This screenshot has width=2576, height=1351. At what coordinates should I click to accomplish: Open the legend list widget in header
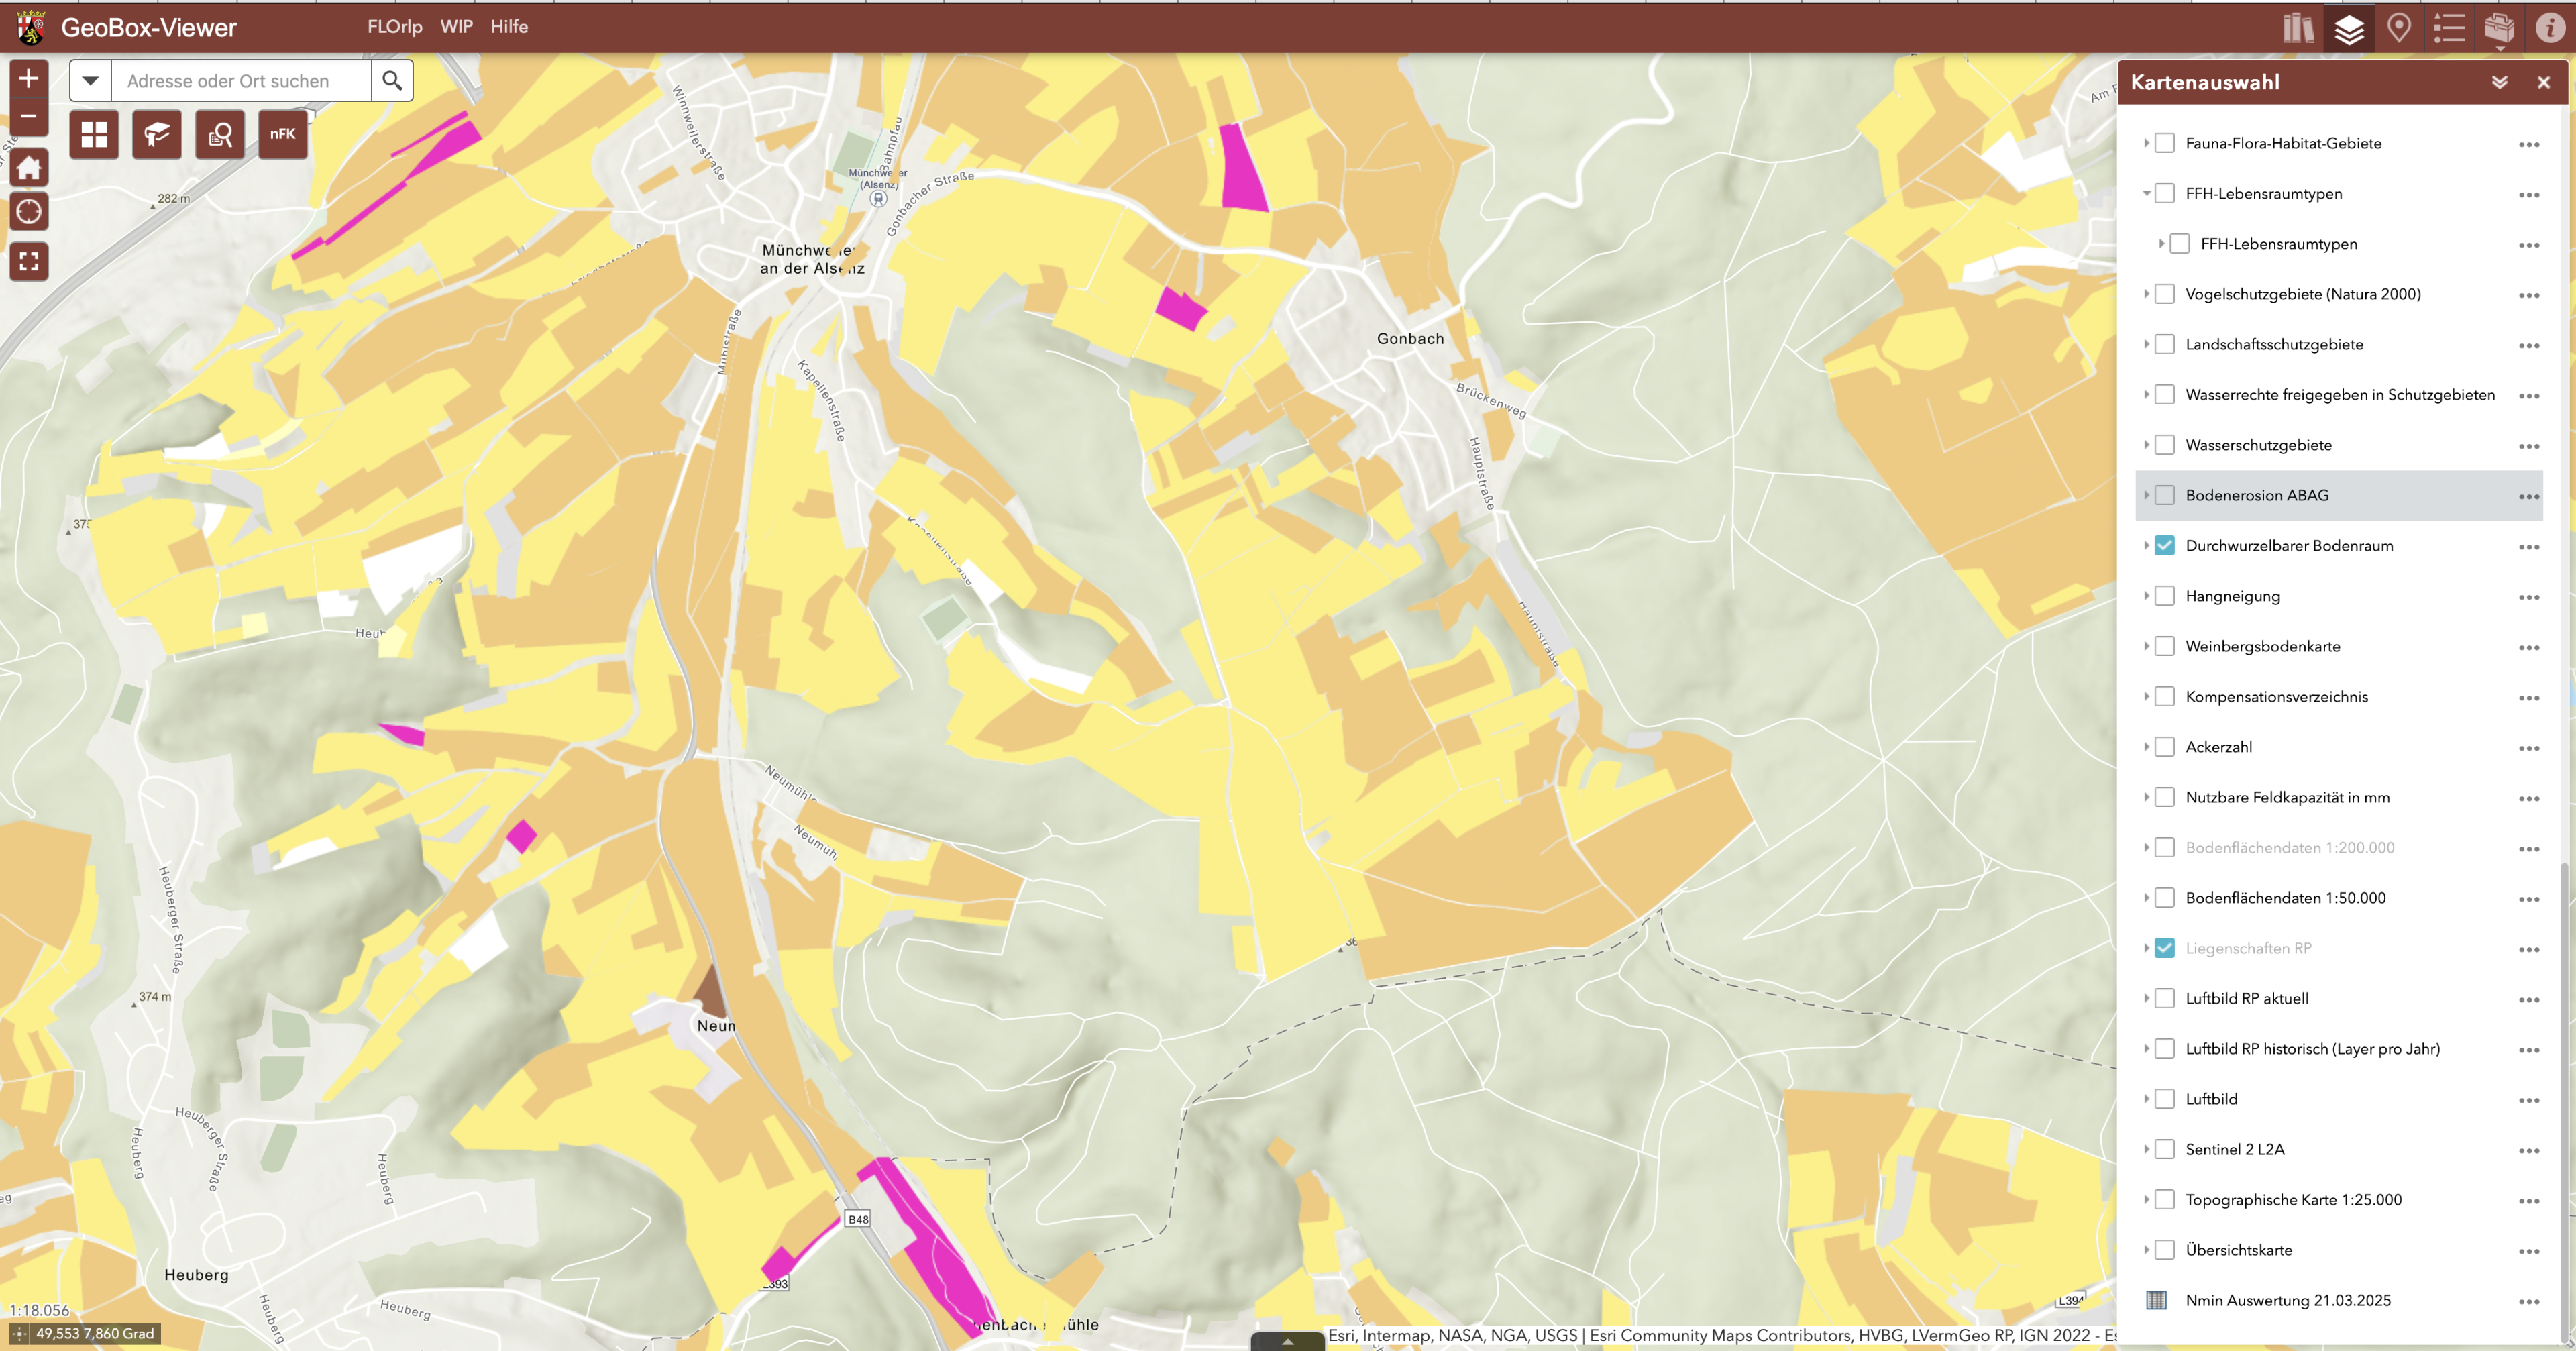tap(2449, 27)
